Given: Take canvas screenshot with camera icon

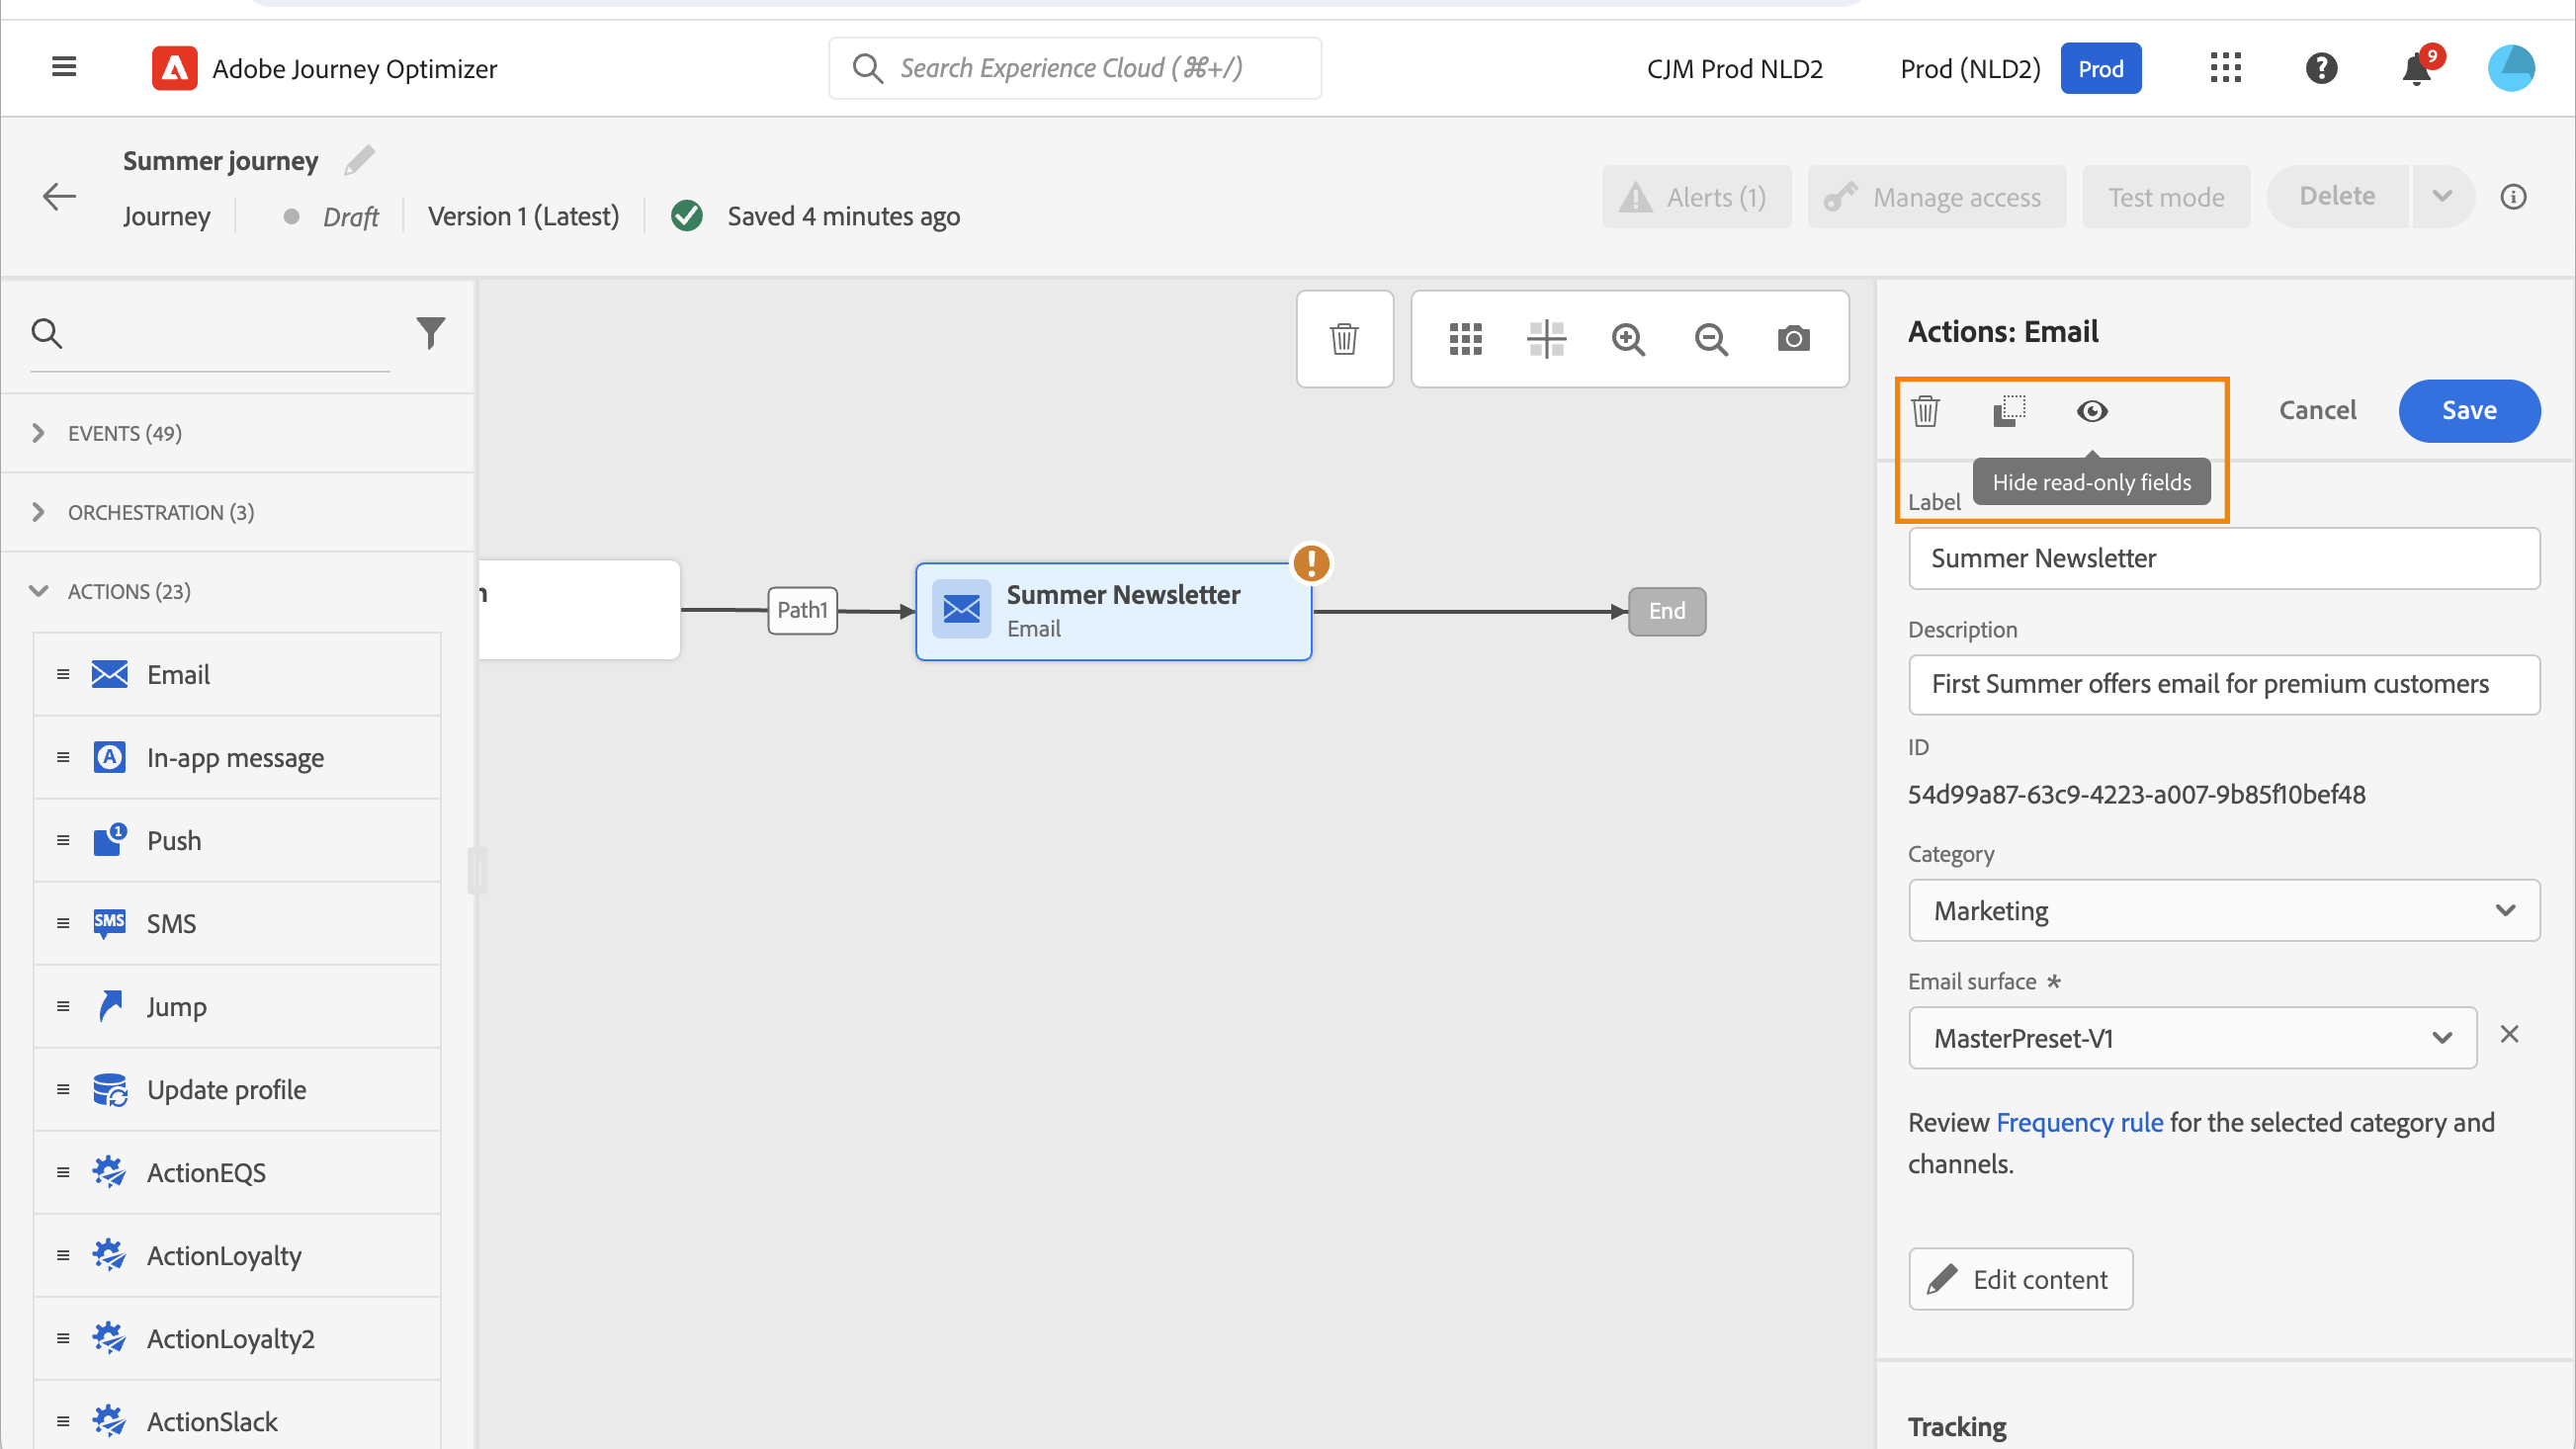Looking at the screenshot, I should coord(1793,339).
